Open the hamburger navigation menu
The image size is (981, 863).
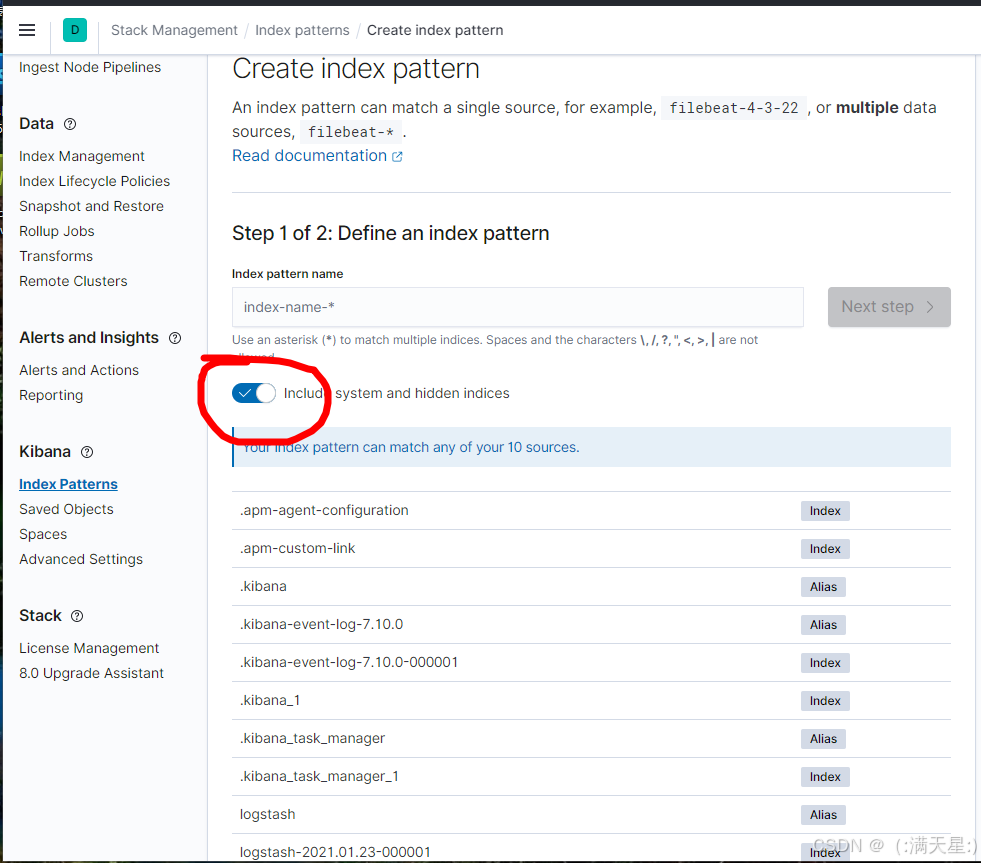coord(27,30)
